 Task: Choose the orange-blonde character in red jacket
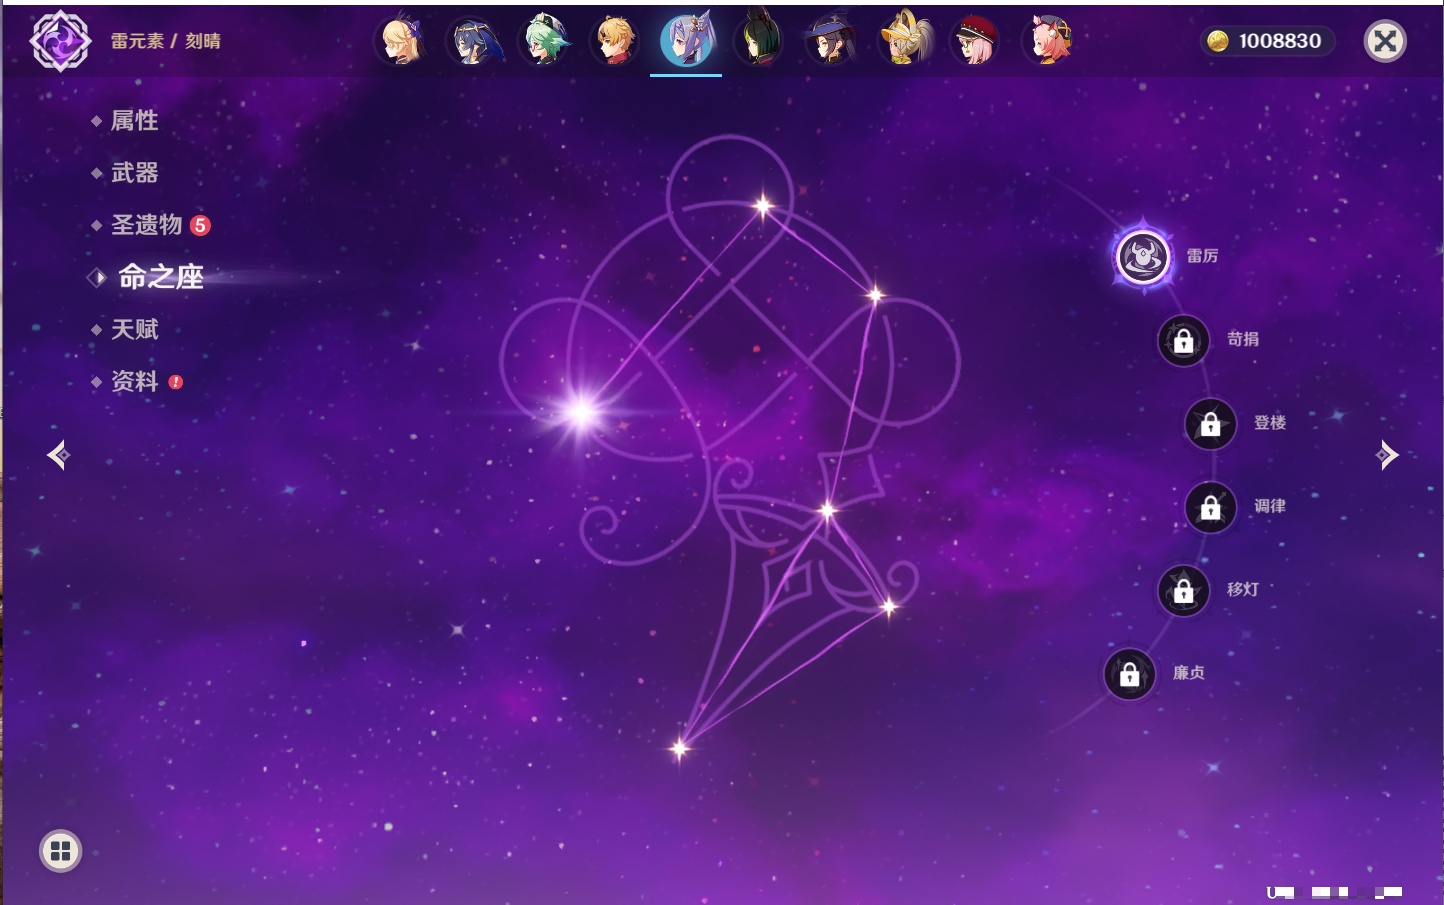[x=615, y=41]
